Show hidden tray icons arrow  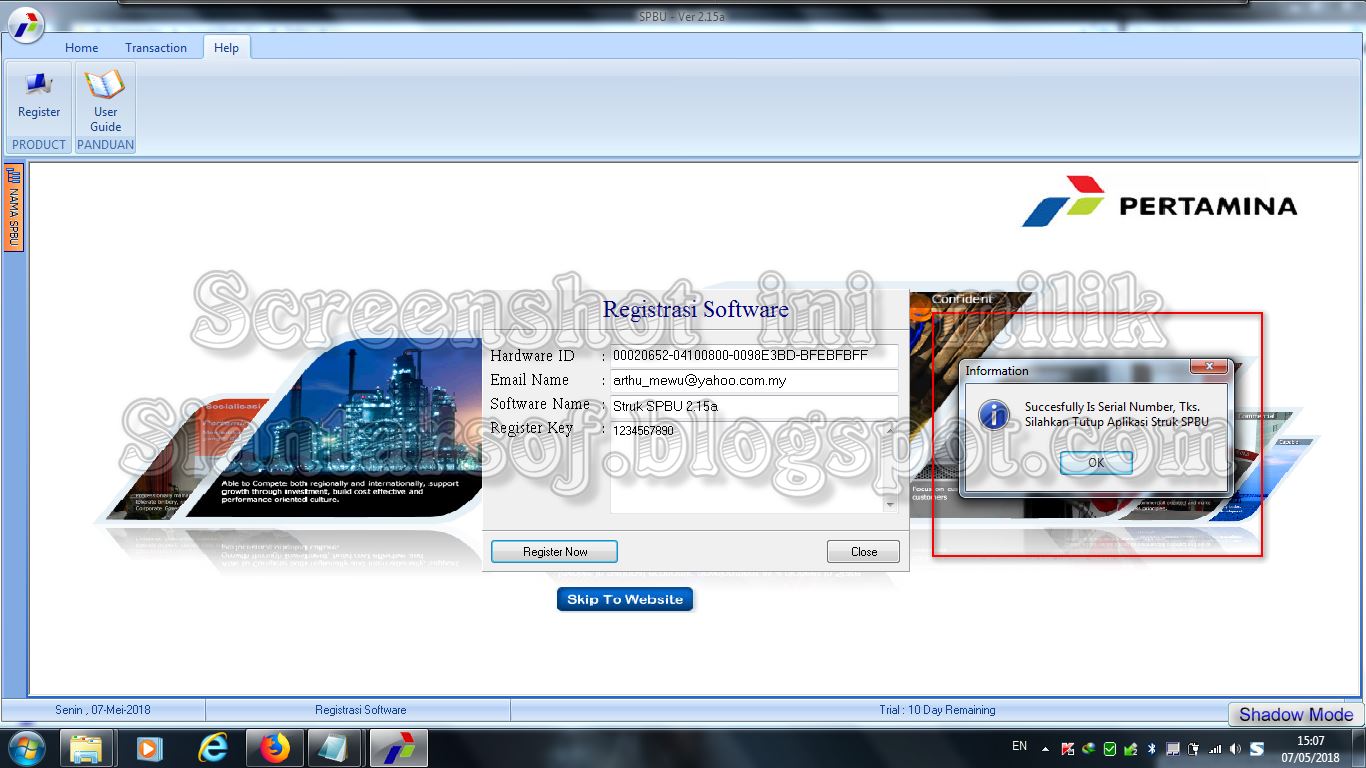[x=1046, y=748]
